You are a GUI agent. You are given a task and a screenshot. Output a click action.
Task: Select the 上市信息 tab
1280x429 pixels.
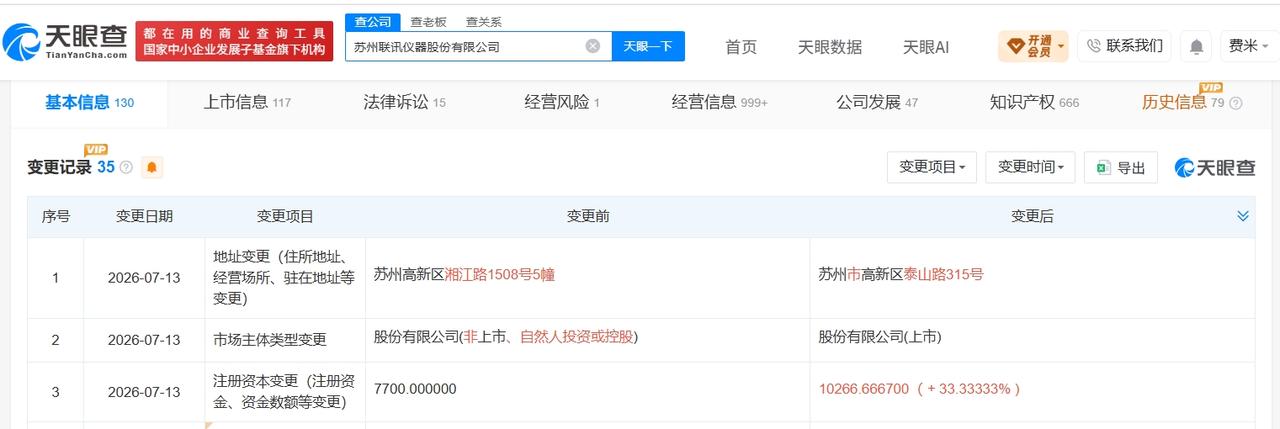247,102
